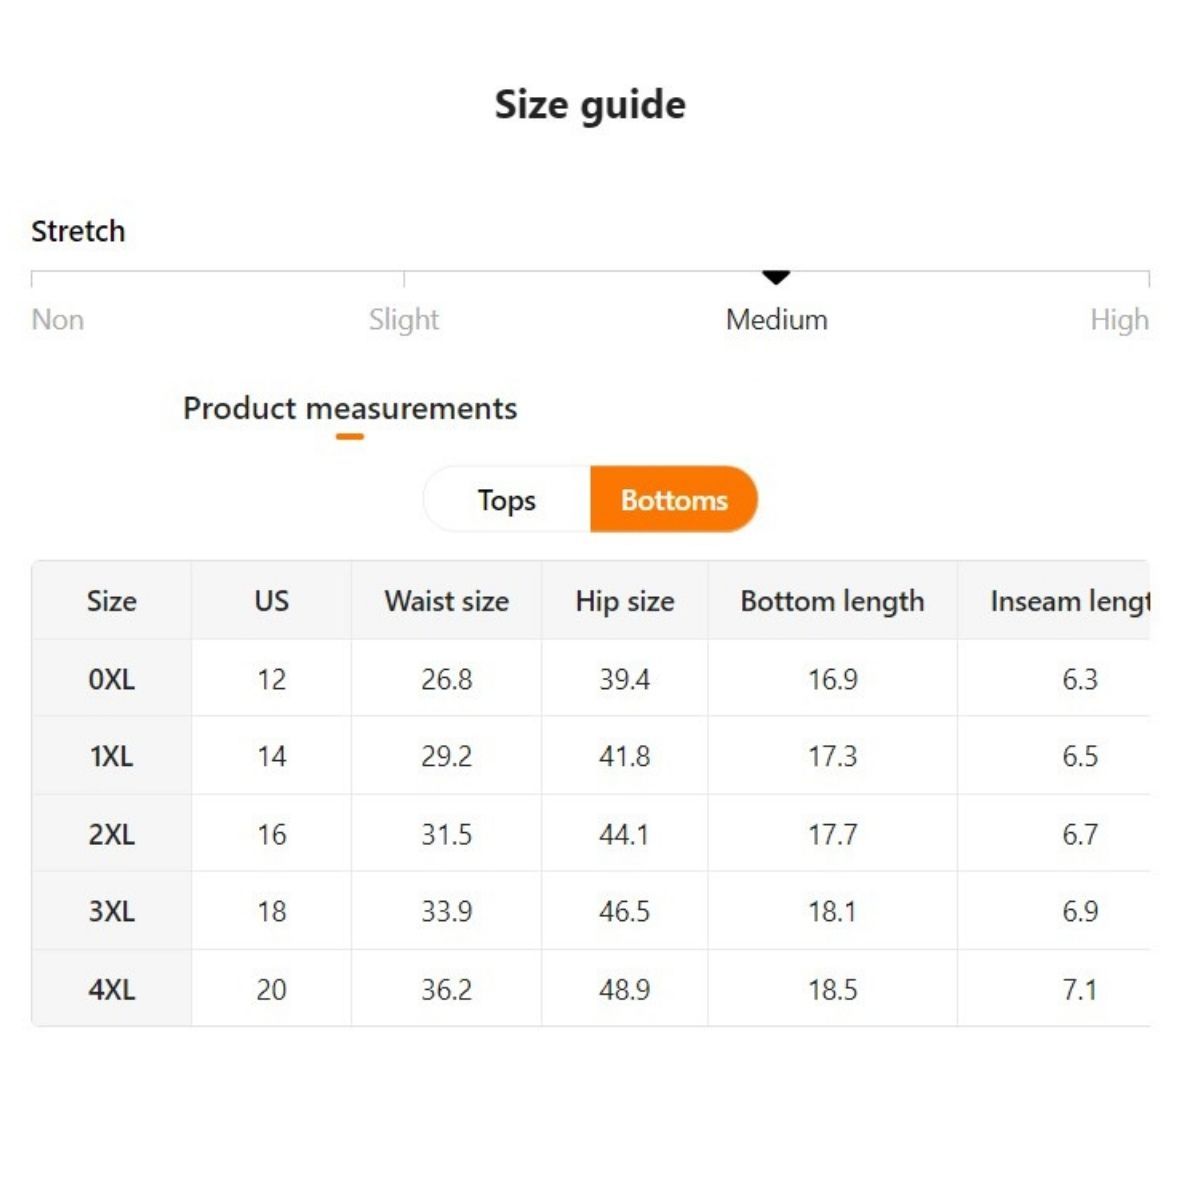
Task: Click the US column header
Action: pyautogui.click(x=271, y=601)
